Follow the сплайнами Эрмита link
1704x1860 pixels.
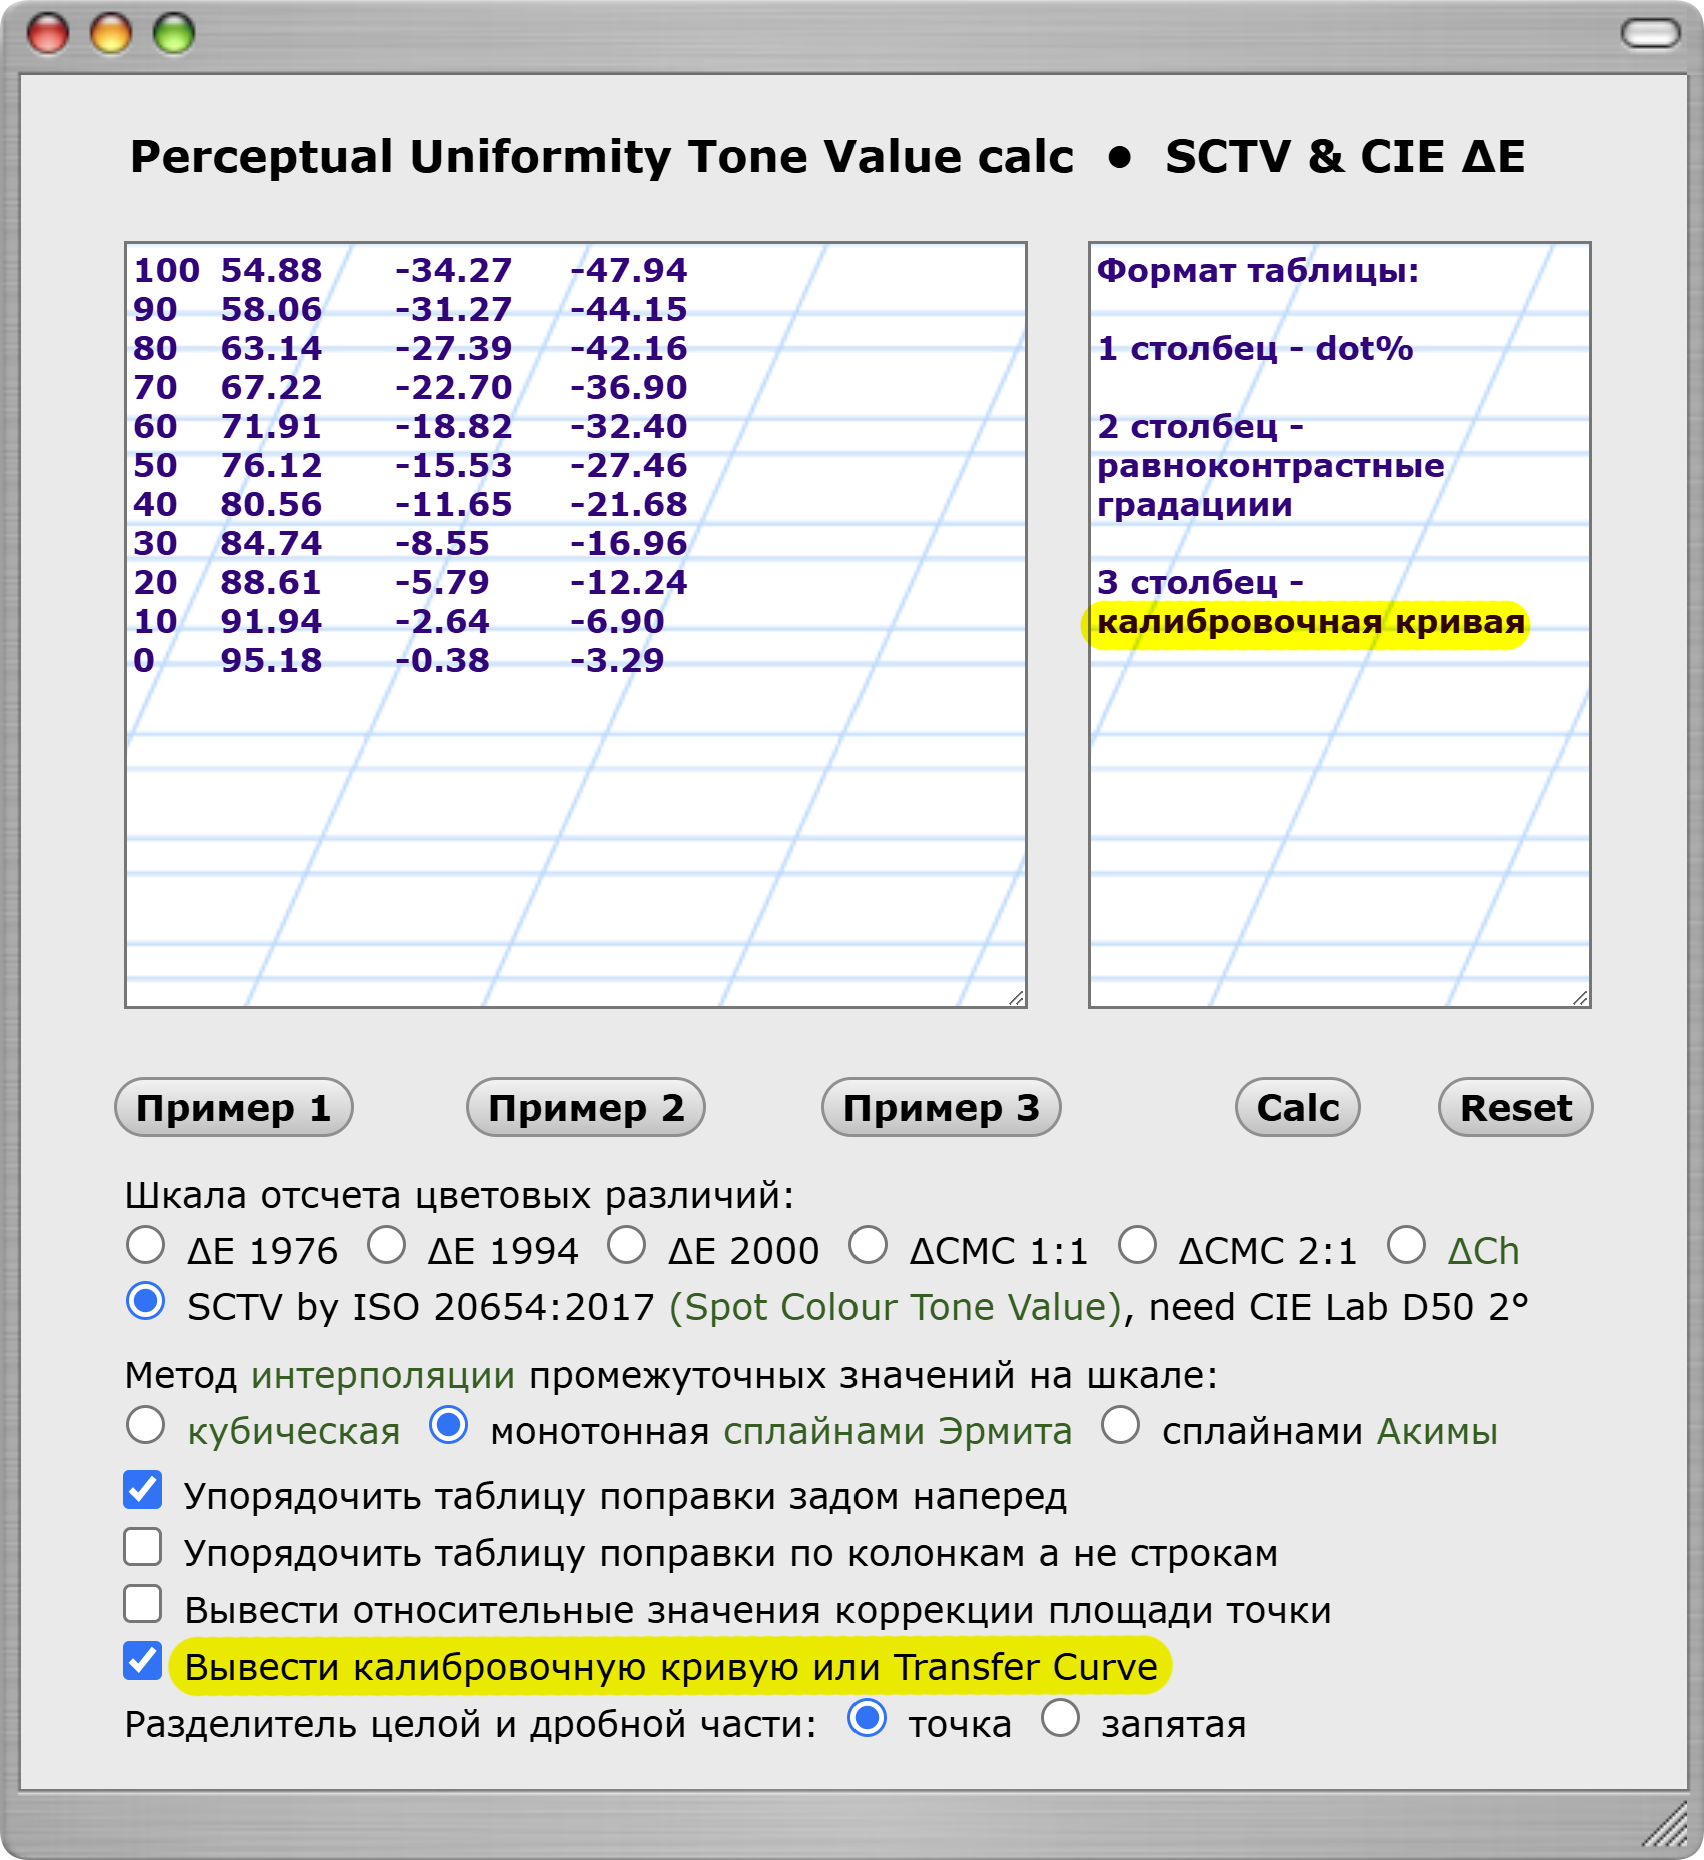click(897, 1432)
